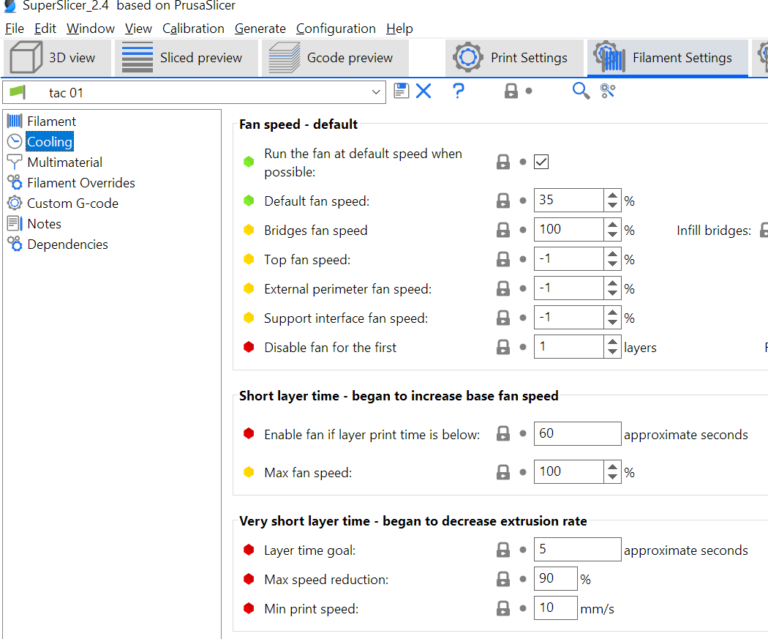Screen dimensions: 768x639
Task: Open the Filament Overrides page
Action: pos(80,183)
